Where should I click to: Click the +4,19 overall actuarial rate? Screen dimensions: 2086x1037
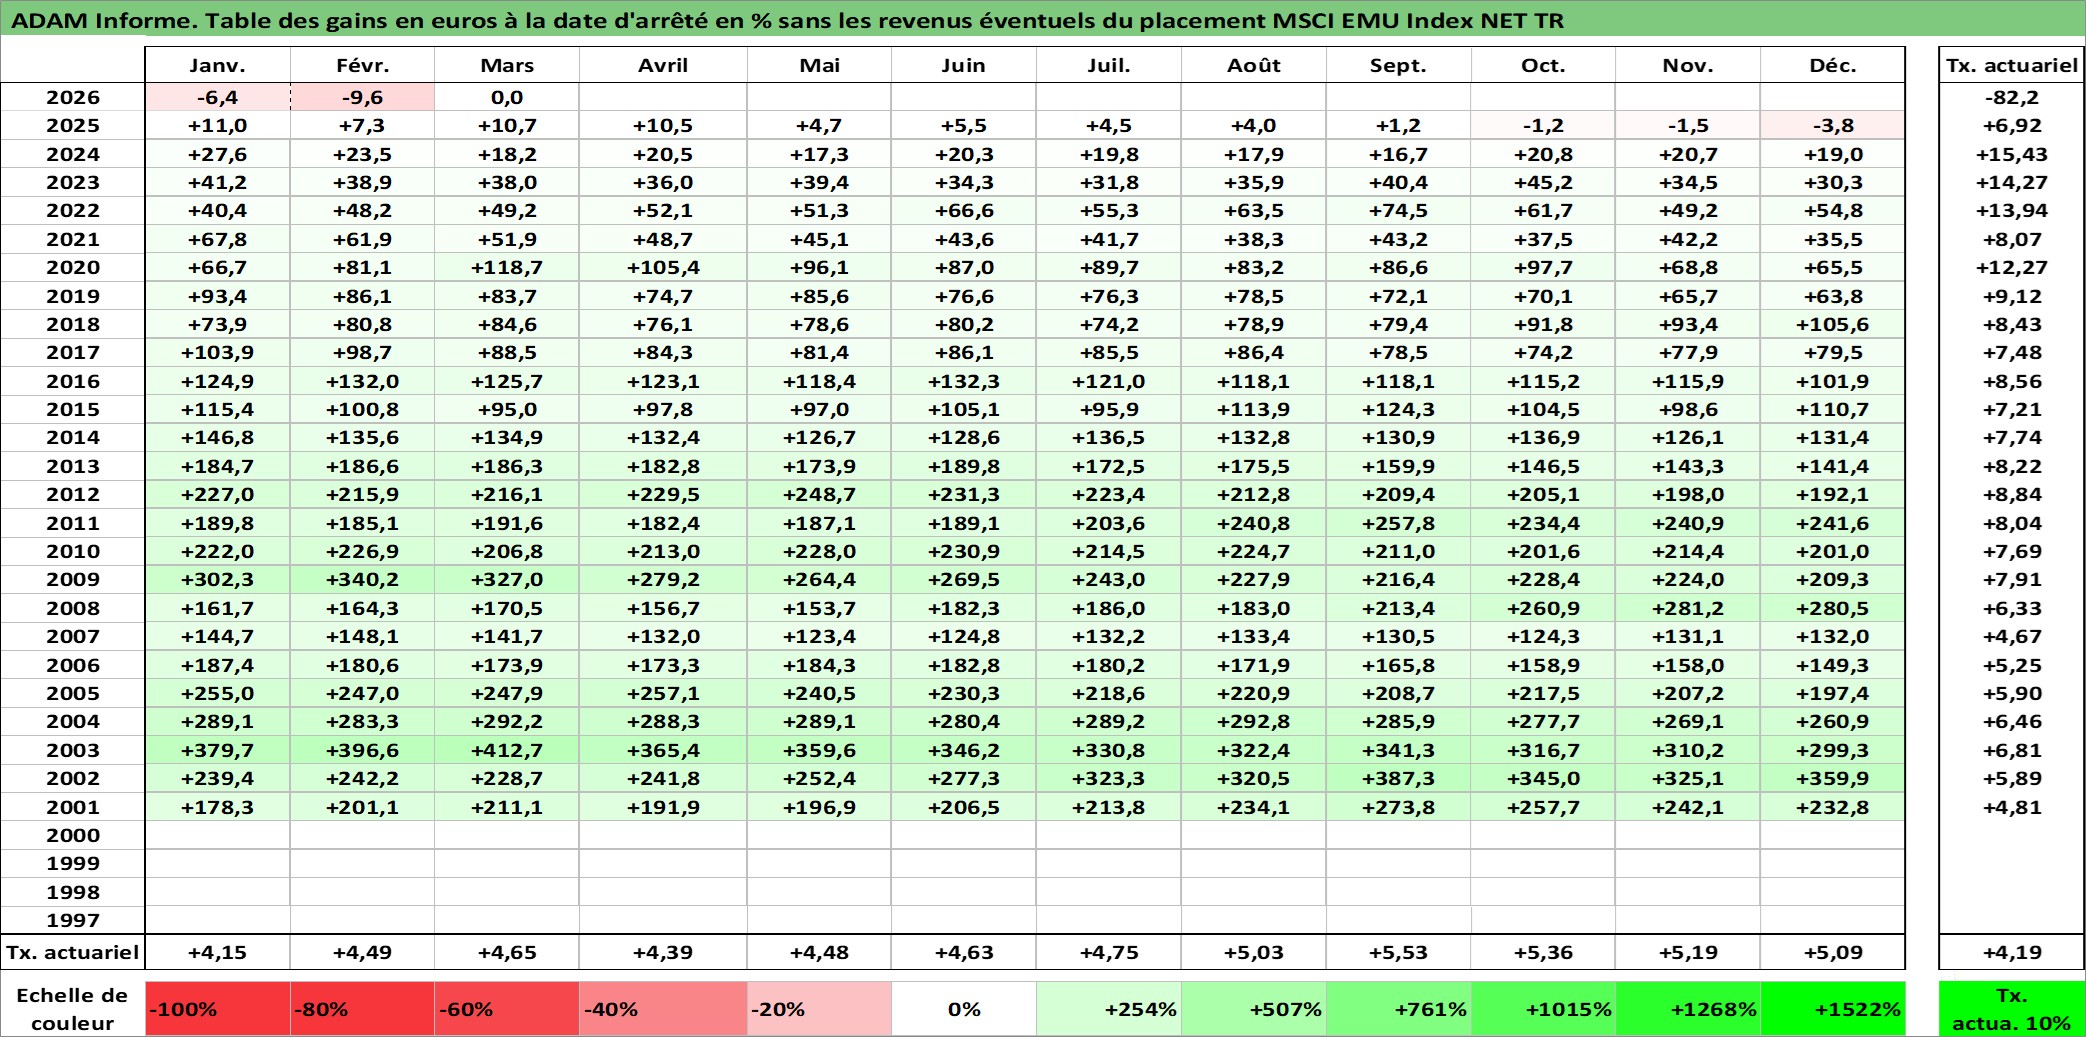point(2012,952)
